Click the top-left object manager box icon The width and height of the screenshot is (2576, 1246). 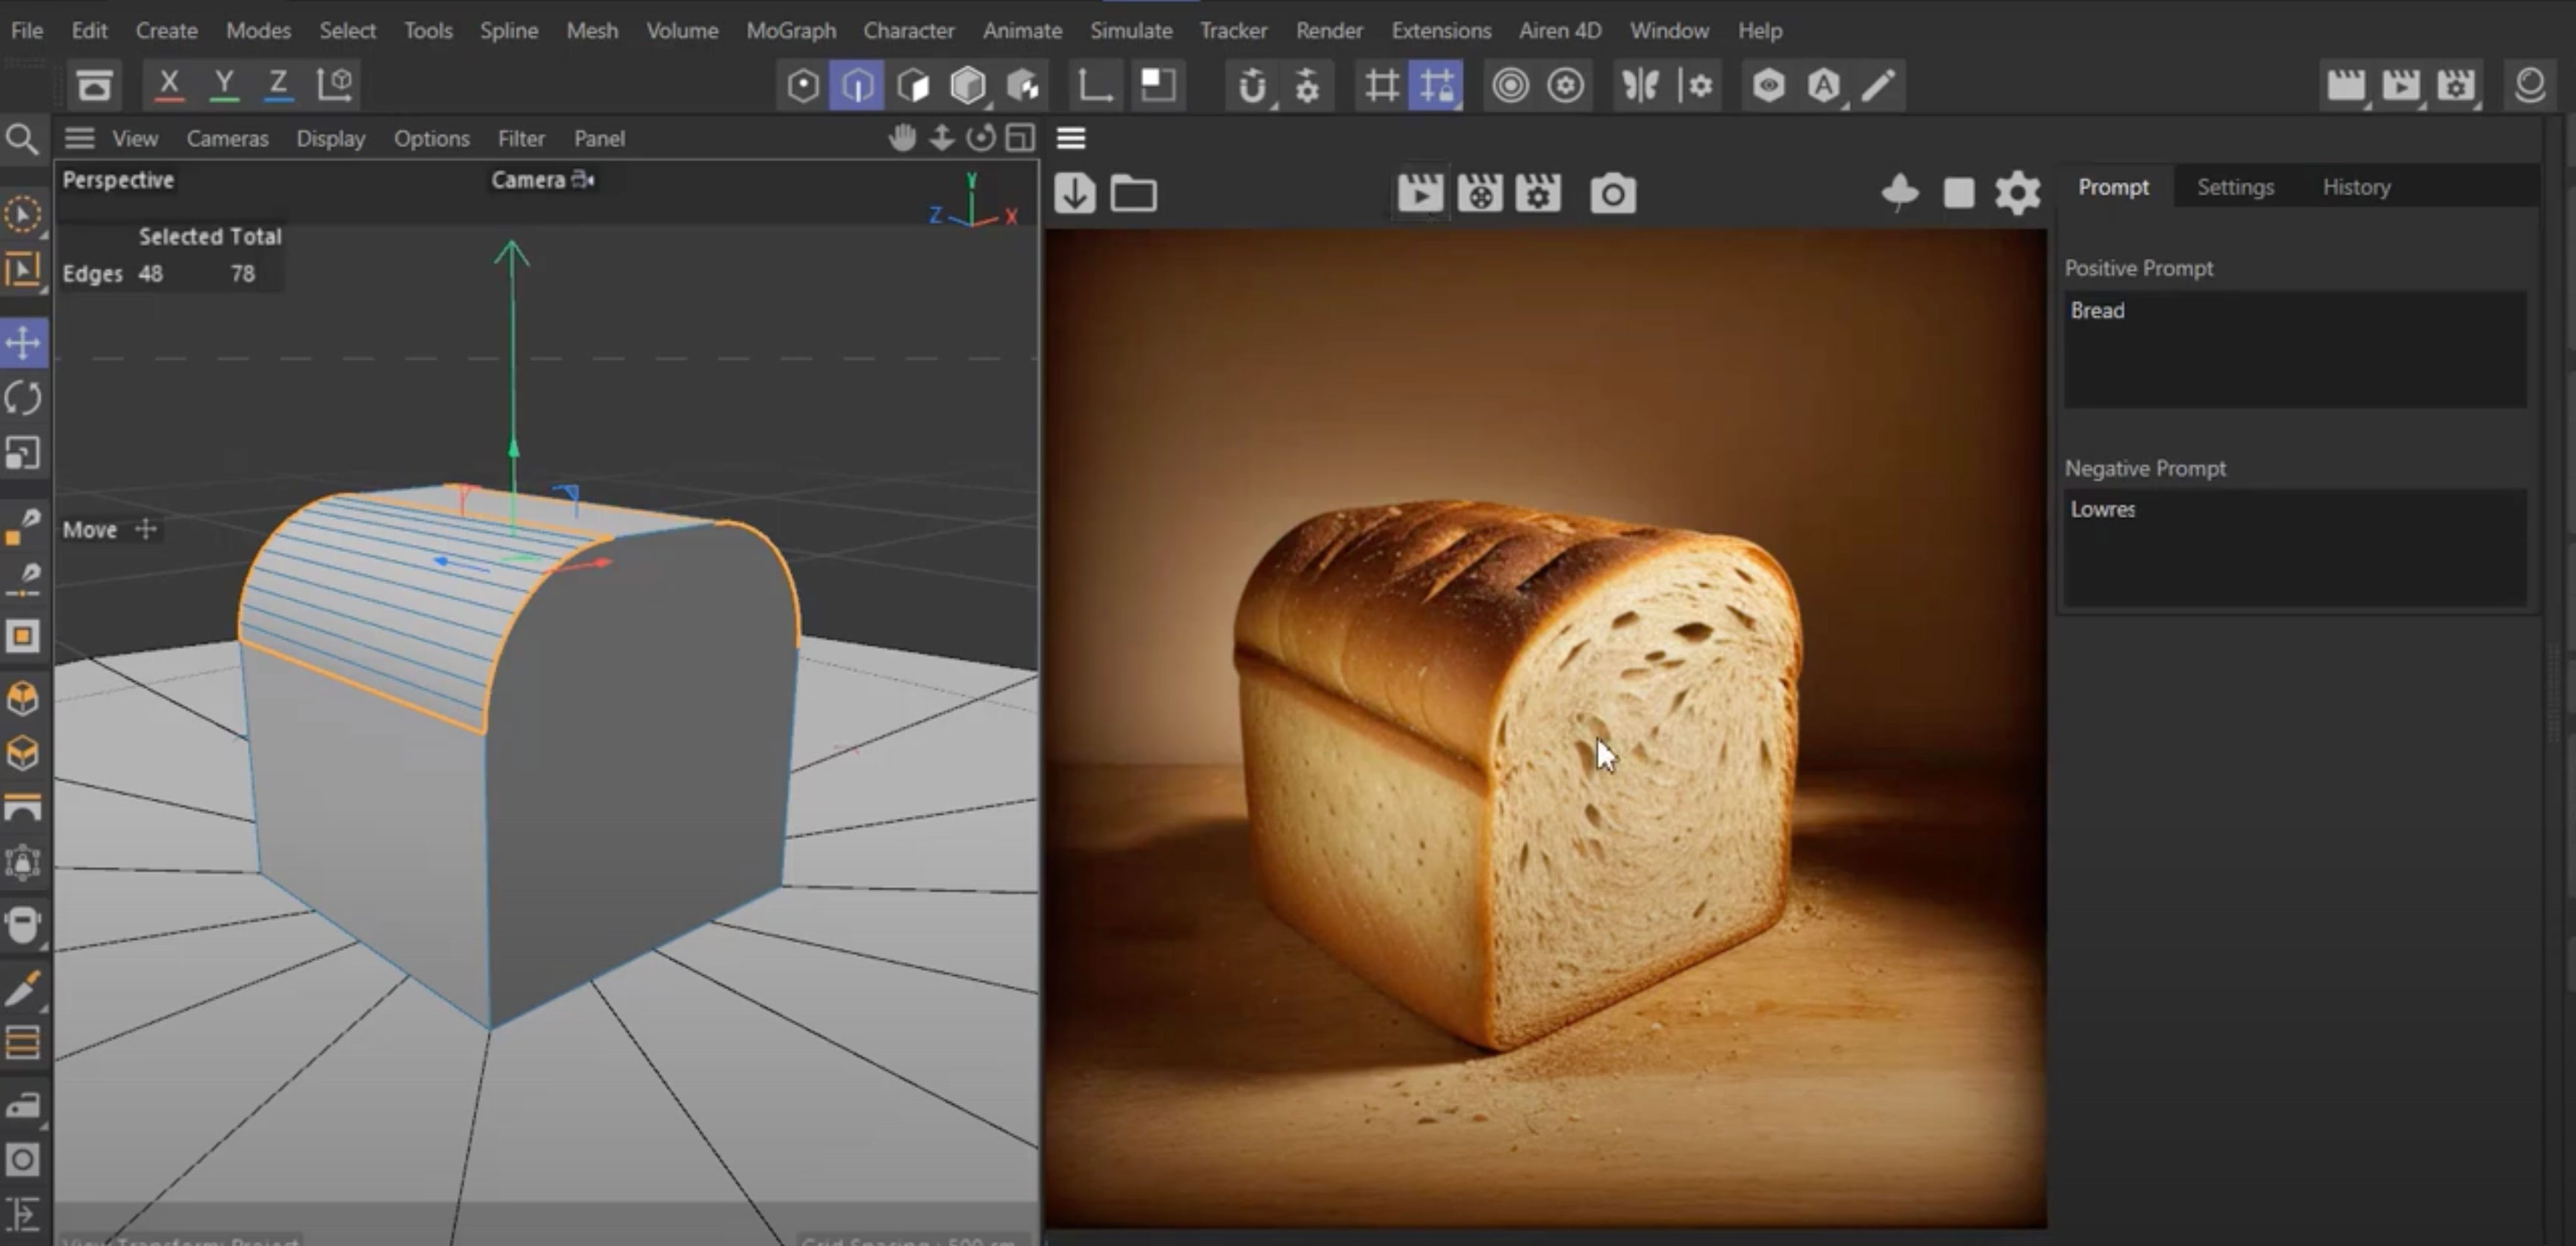pyautogui.click(x=94, y=85)
